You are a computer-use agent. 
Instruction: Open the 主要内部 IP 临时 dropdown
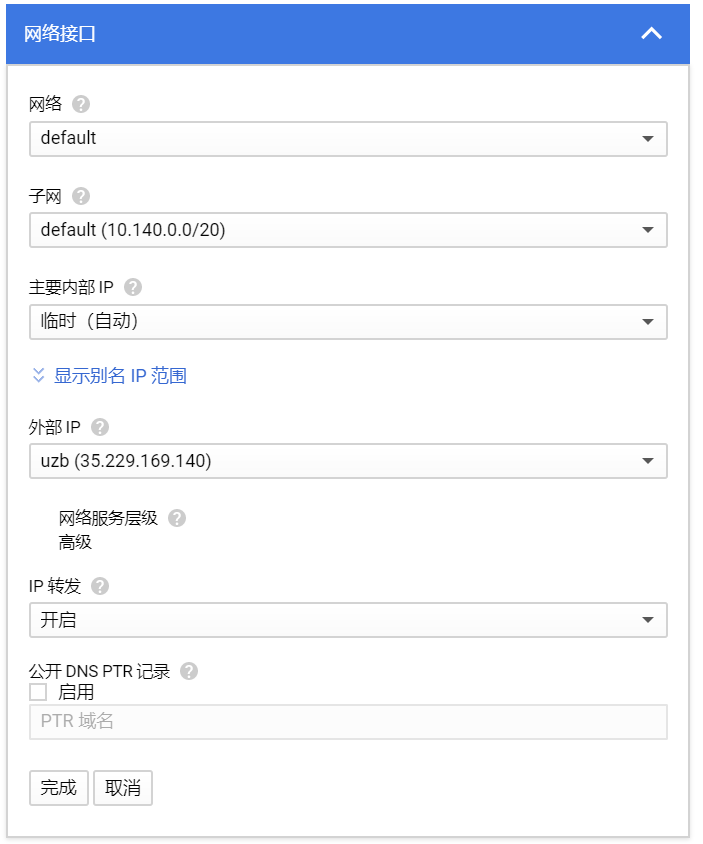[x=348, y=322]
